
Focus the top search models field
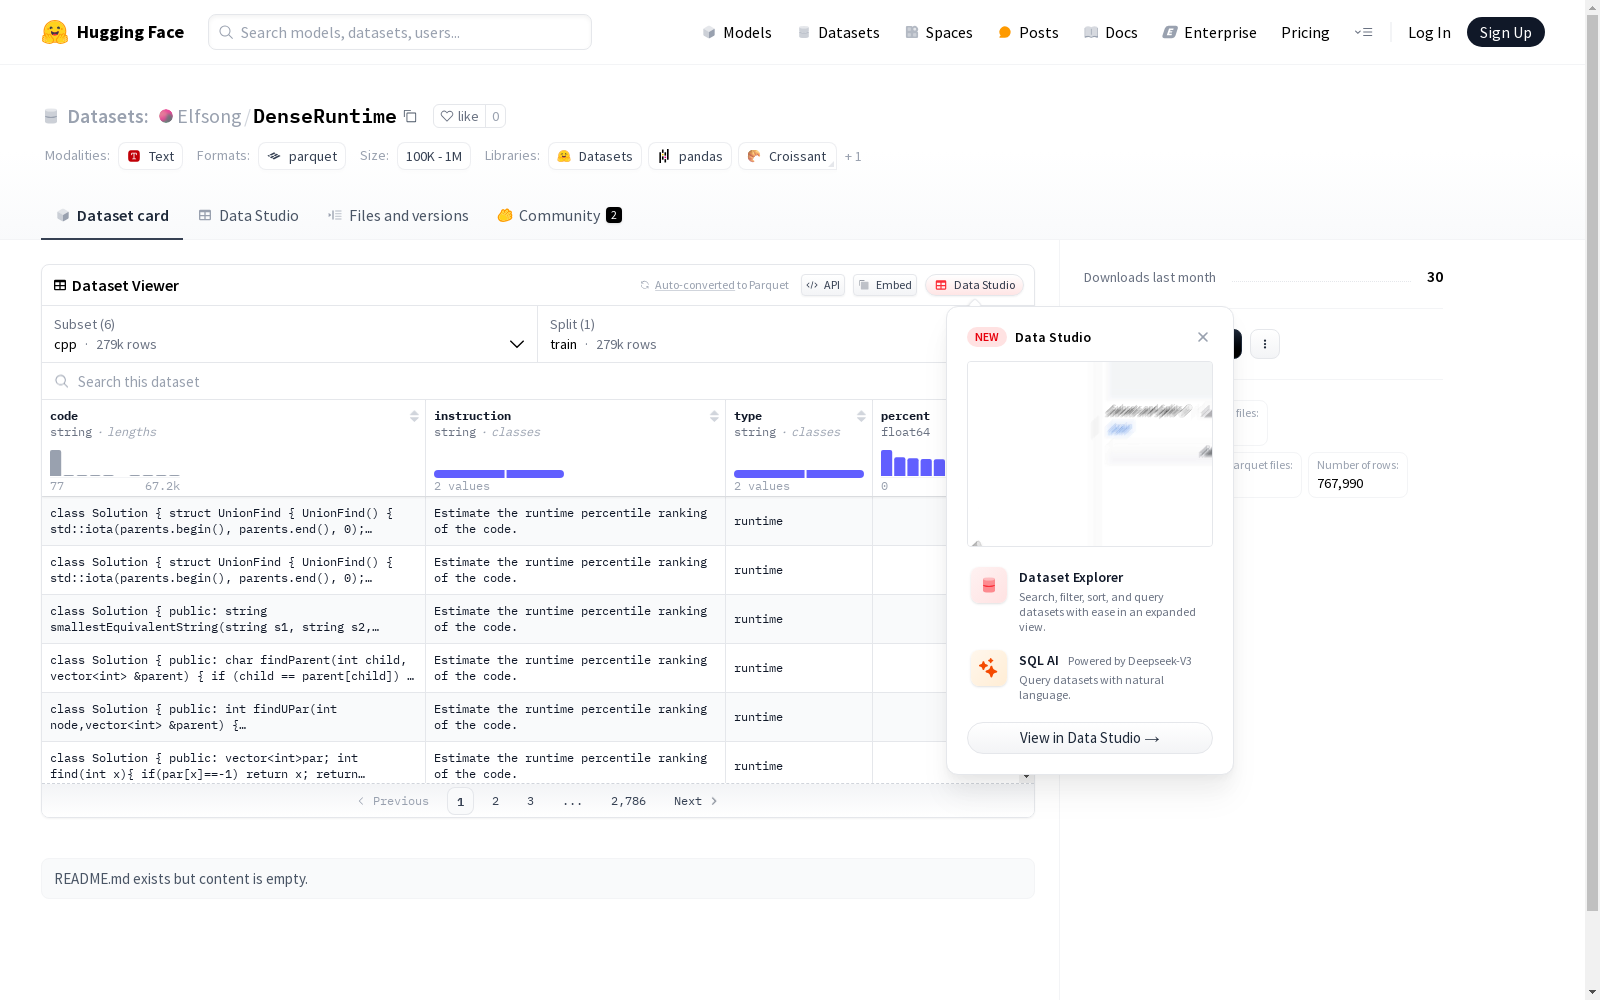400,32
